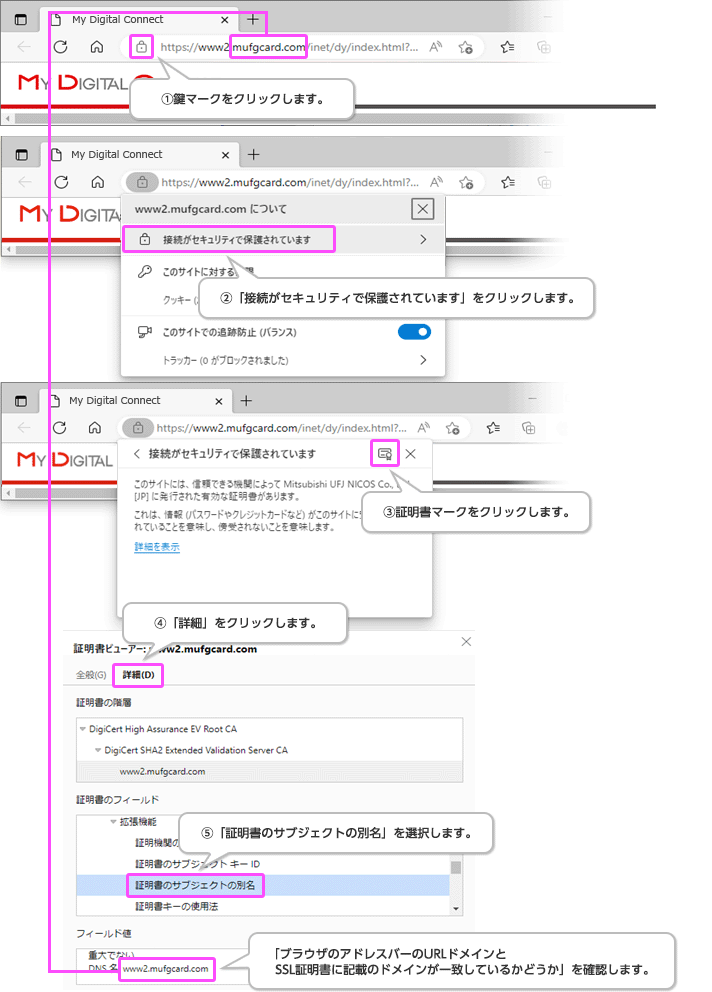
Task: Collapse the 拡張機能 tree section
Action: [x=113, y=821]
